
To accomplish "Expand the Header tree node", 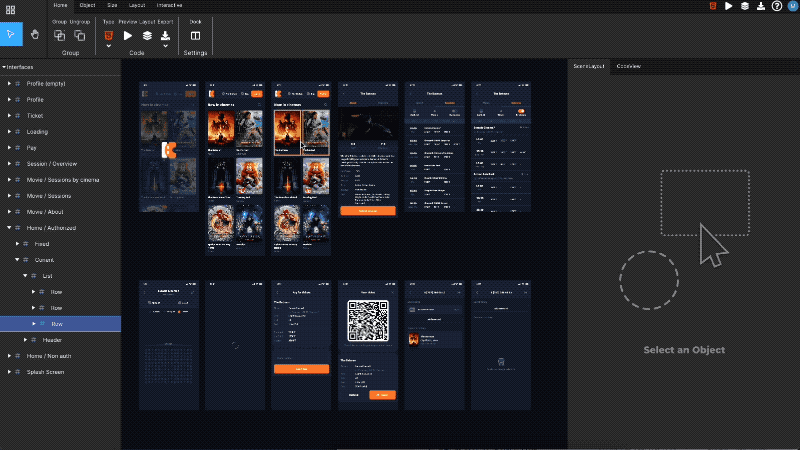I will (25, 340).
